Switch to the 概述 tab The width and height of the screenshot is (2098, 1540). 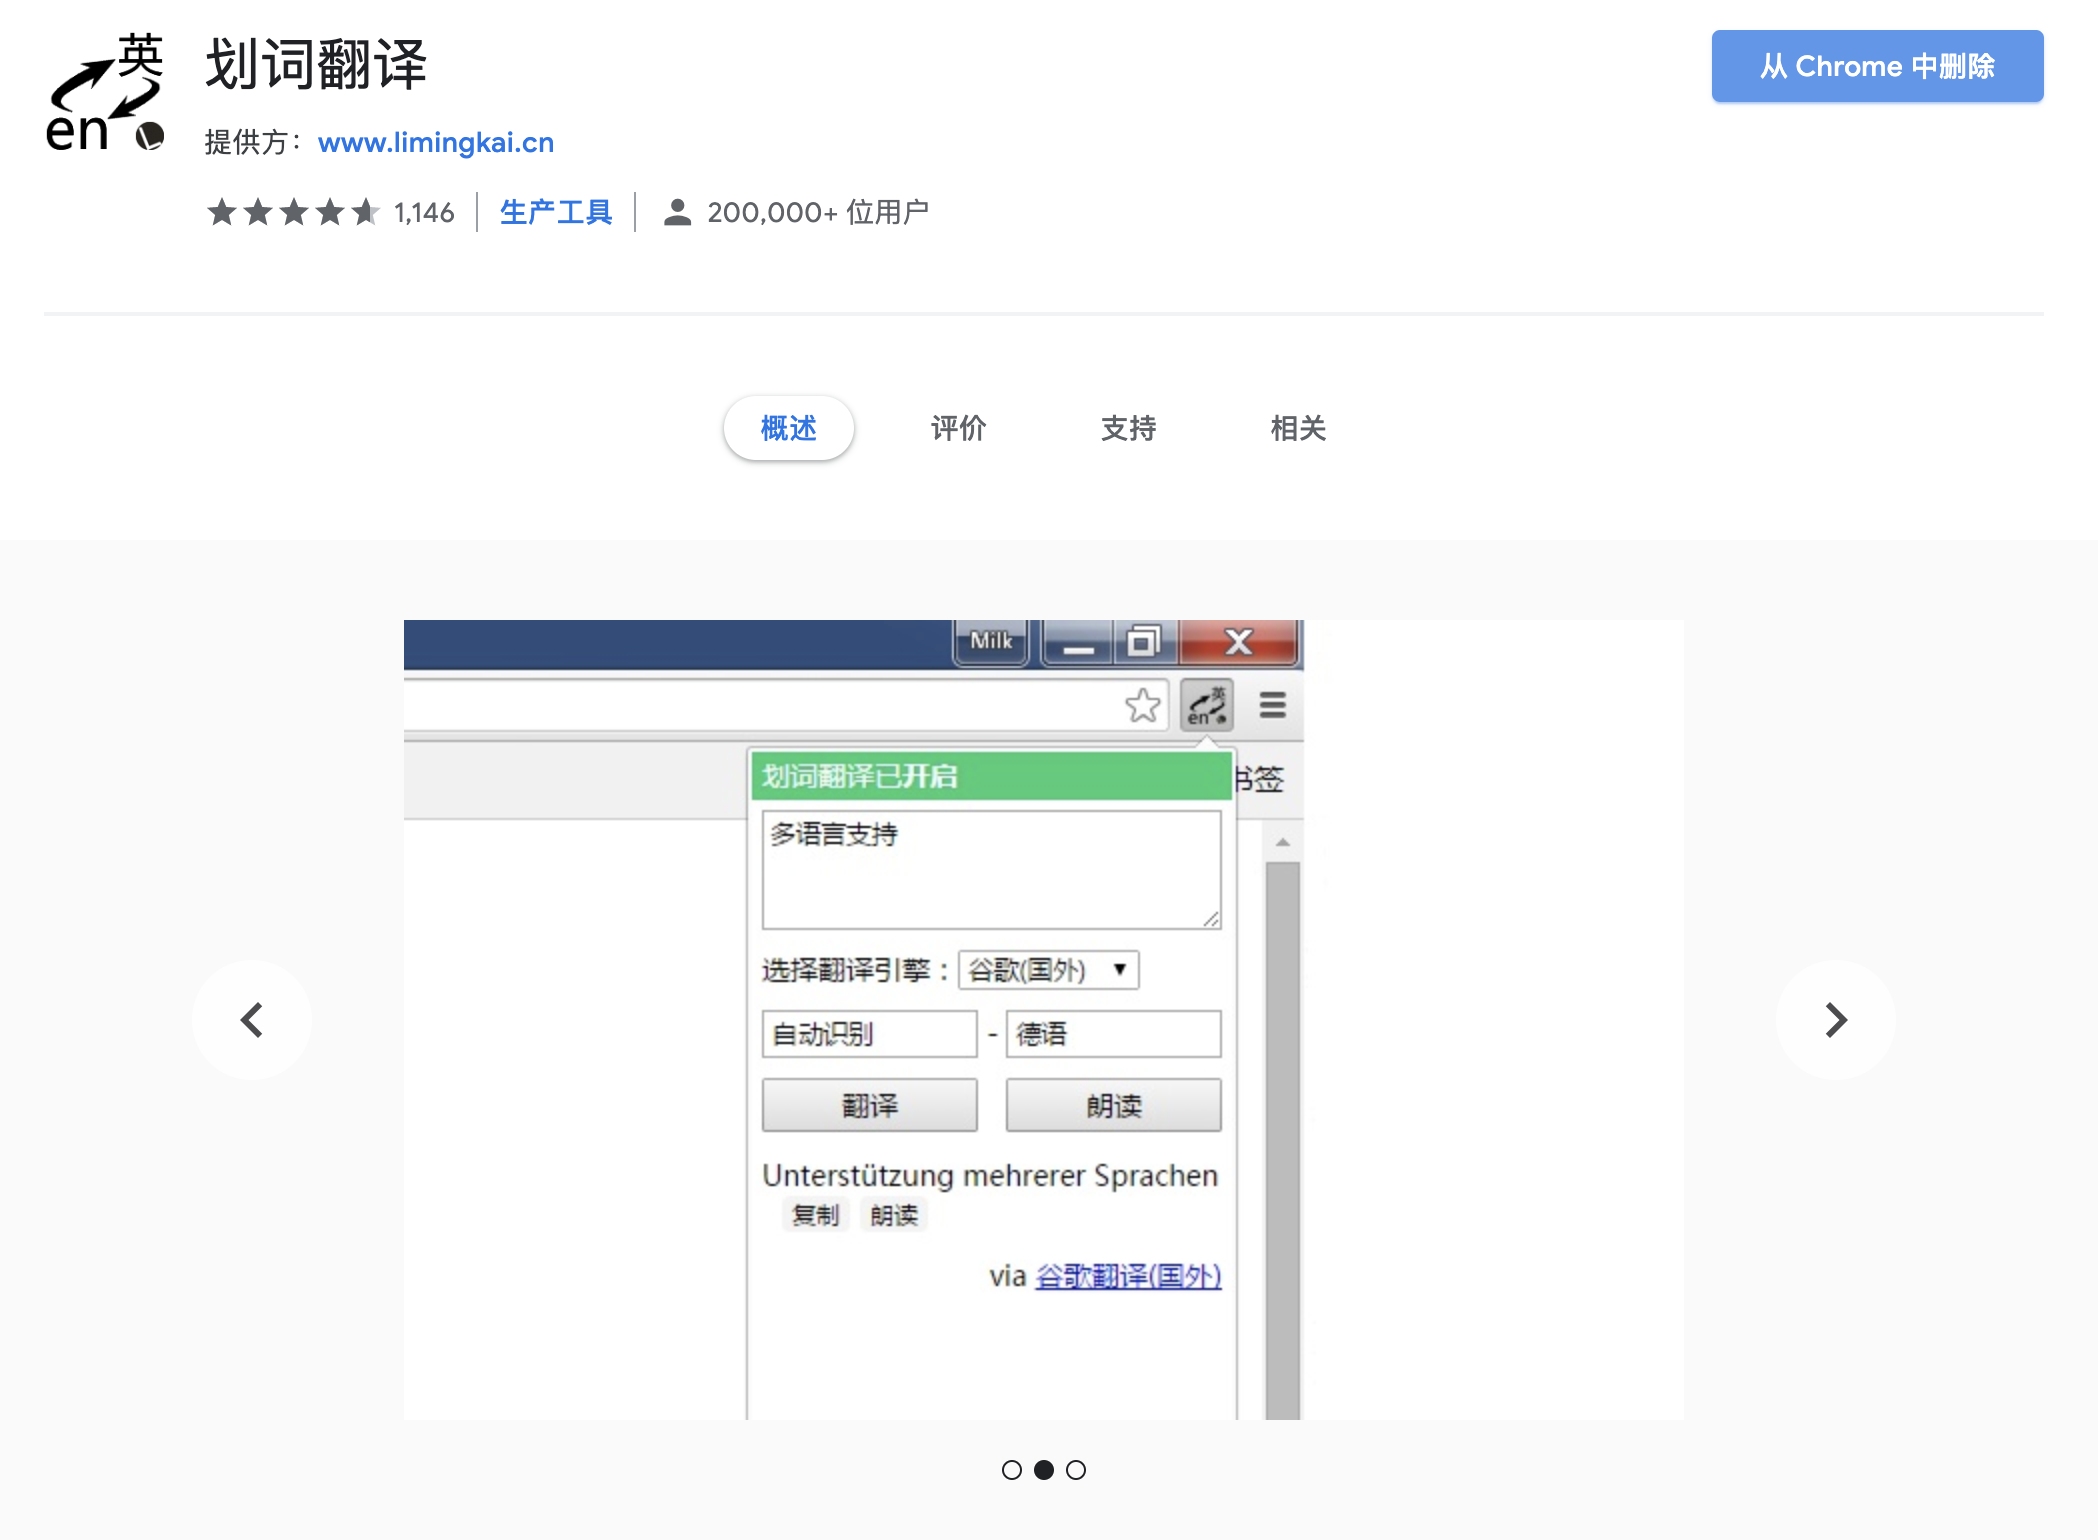788,428
